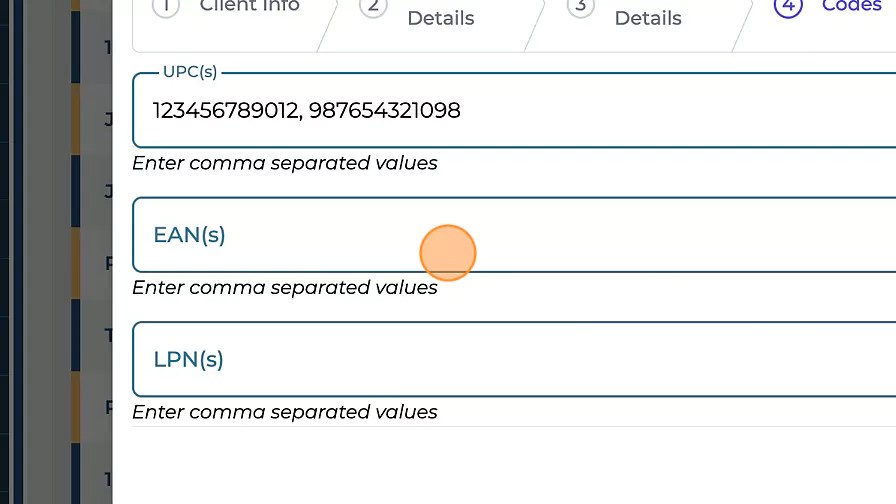Click the helper text below EAN(s)
The width and height of the screenshot is (896, 504).
click(285, 287)
